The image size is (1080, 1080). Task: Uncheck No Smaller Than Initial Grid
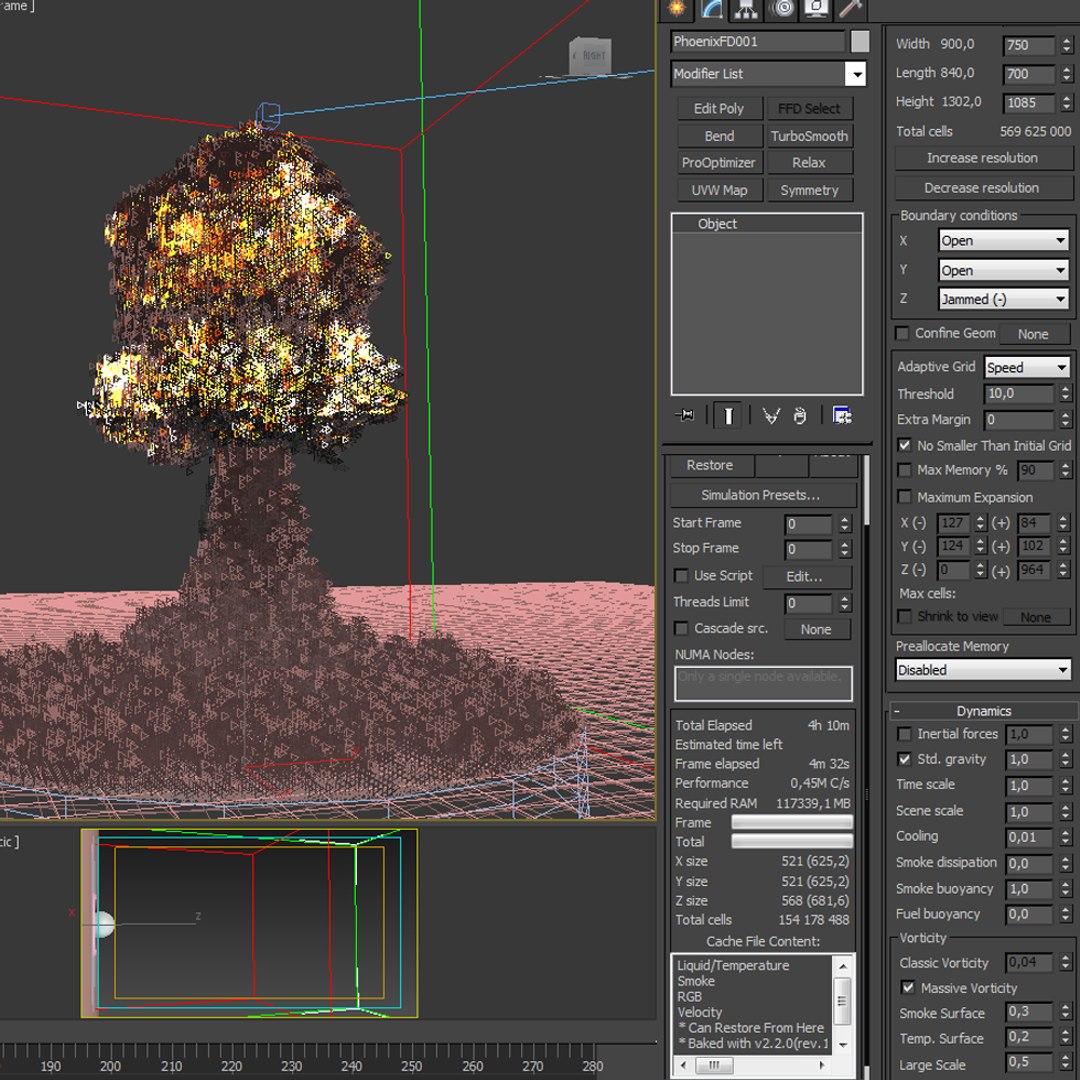(x=904, y=446)
